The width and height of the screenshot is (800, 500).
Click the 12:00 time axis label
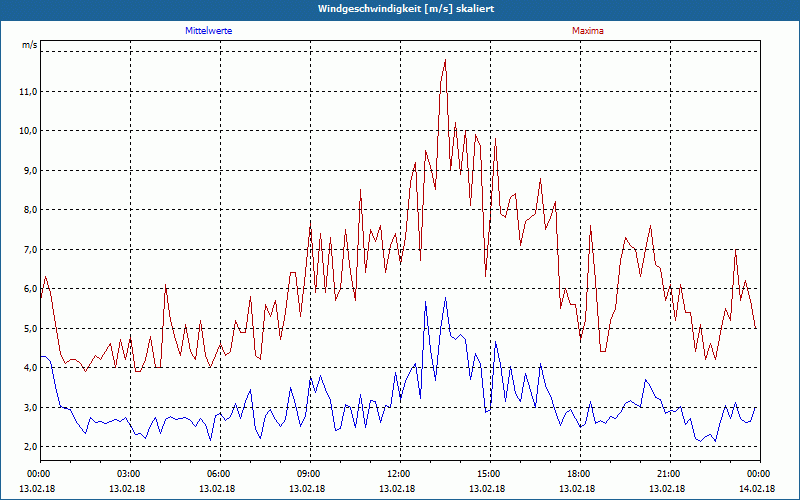pyautogui.click(x=401, y=473)
